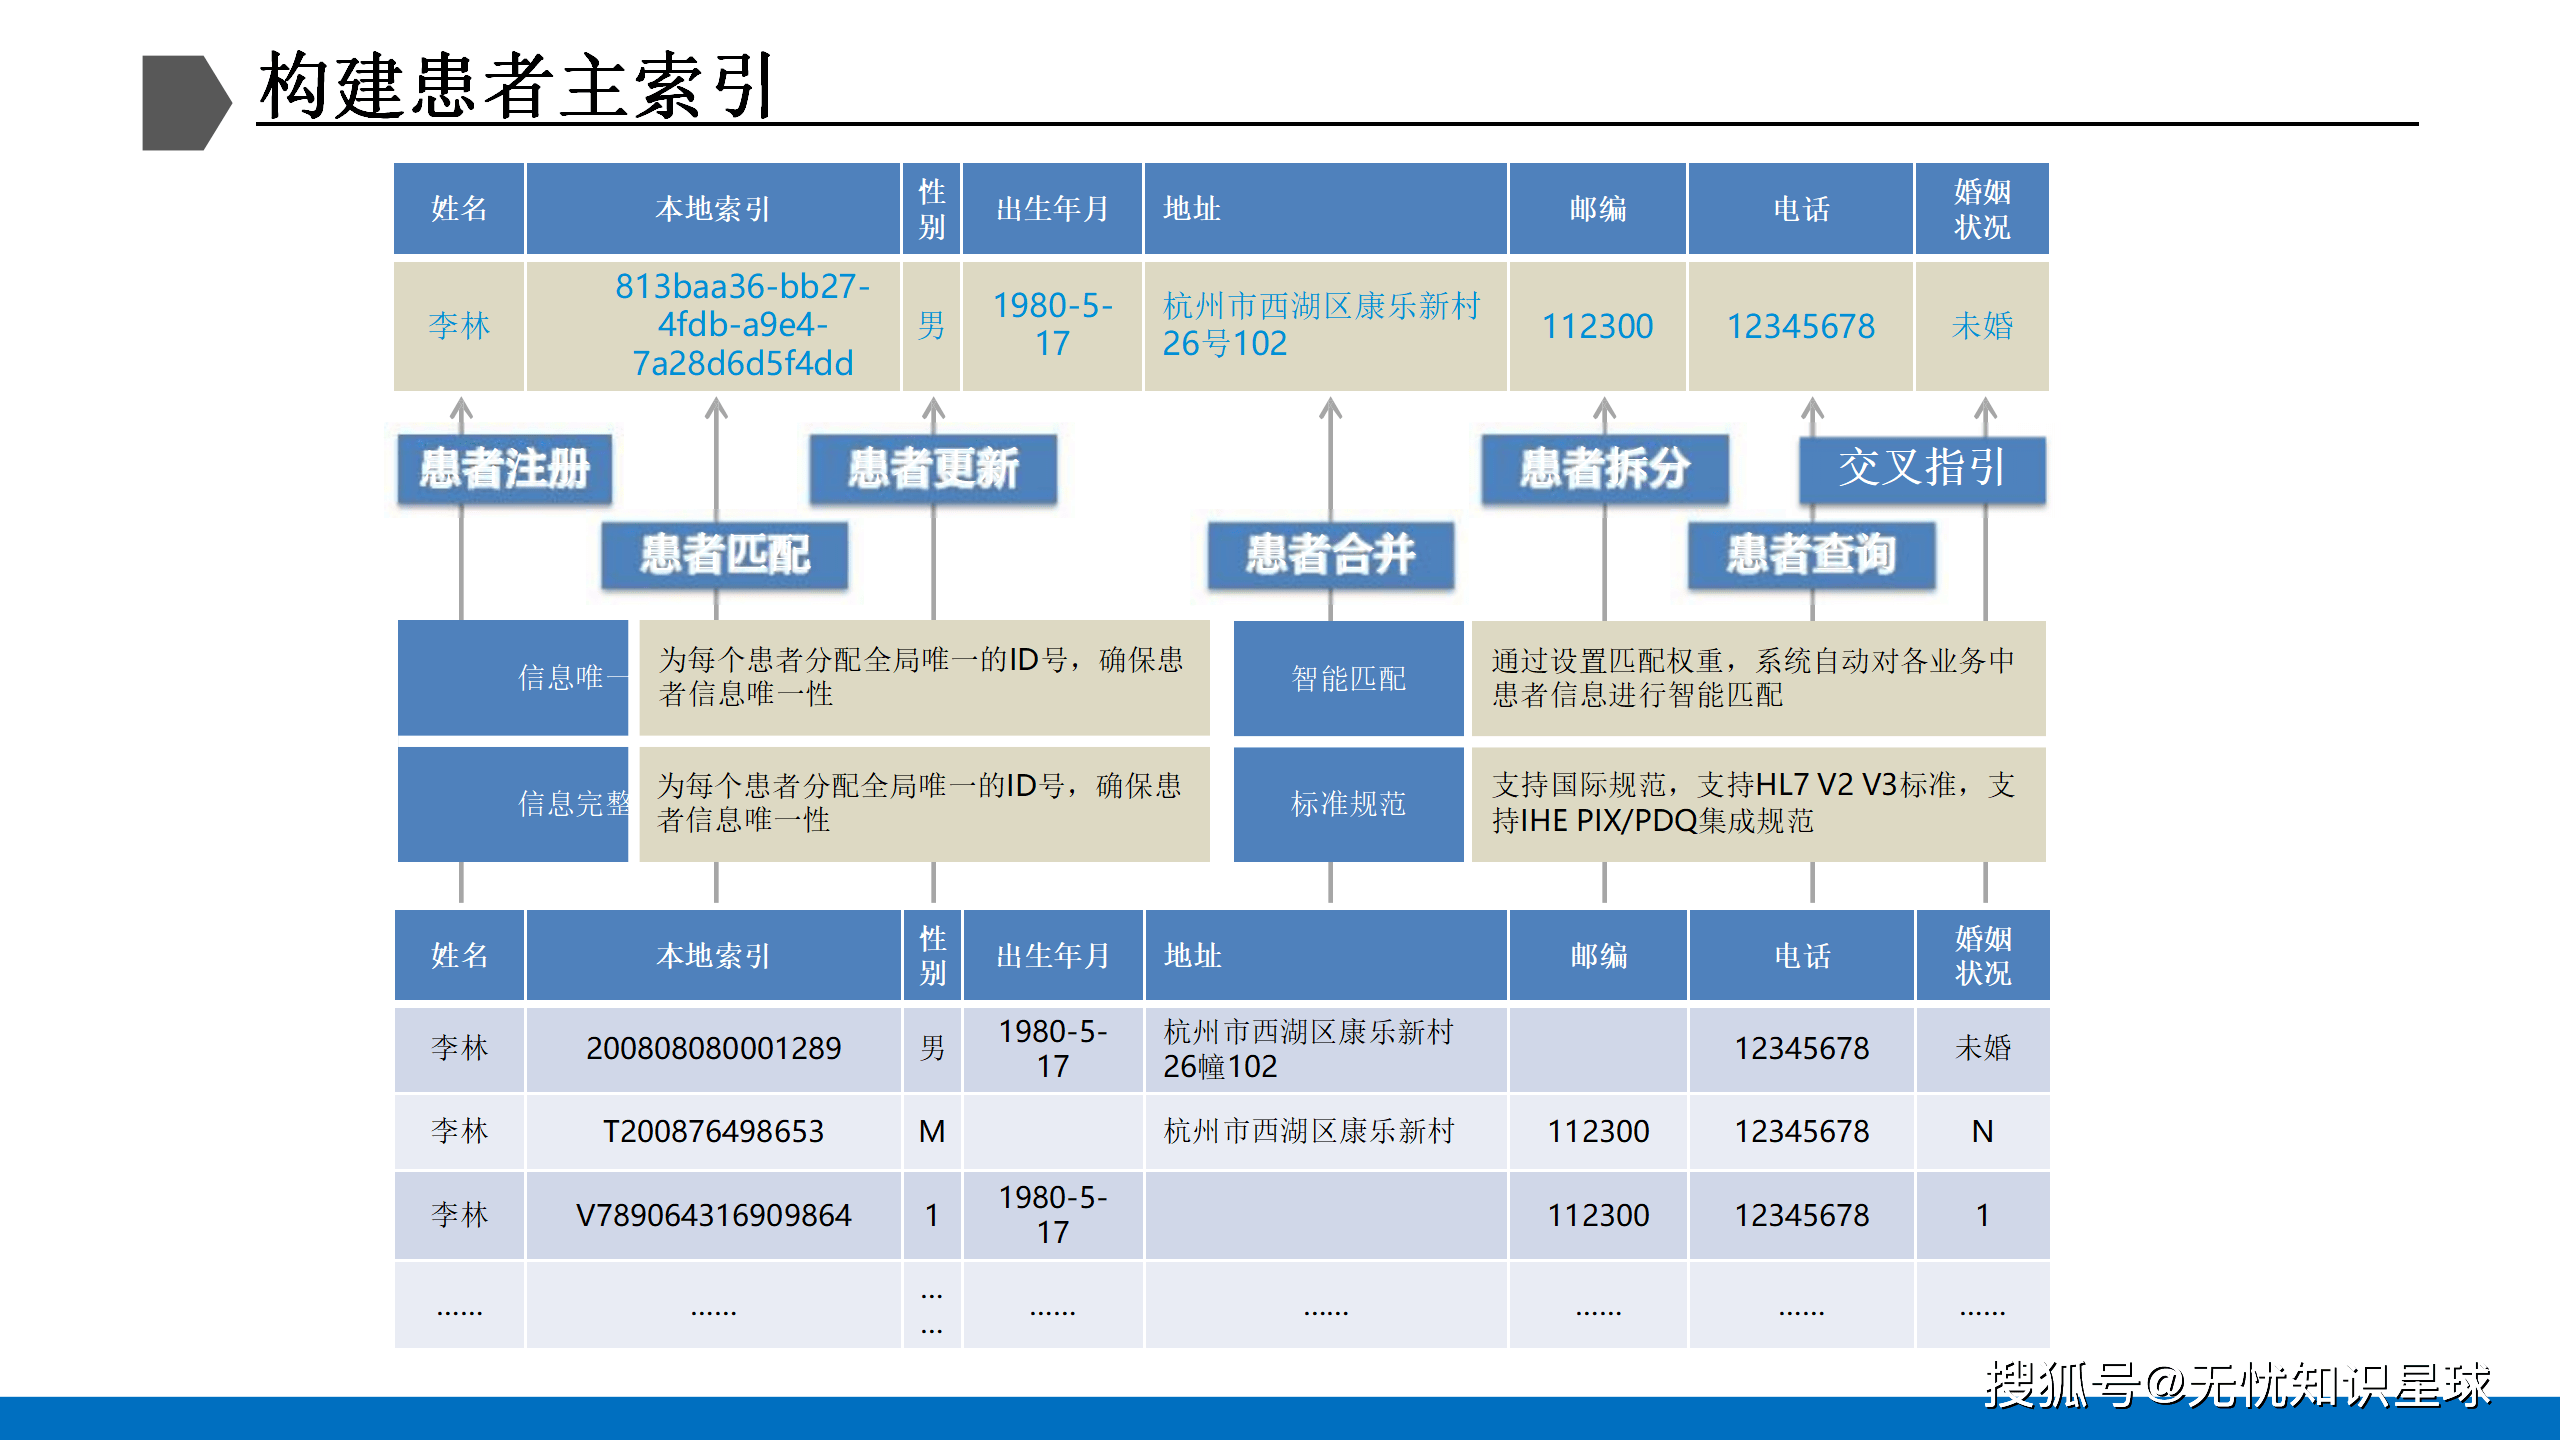This screenshot has height=1440, width=2560.
Task: Click the 患者拆分 function block
Action: coord(1605,469)
